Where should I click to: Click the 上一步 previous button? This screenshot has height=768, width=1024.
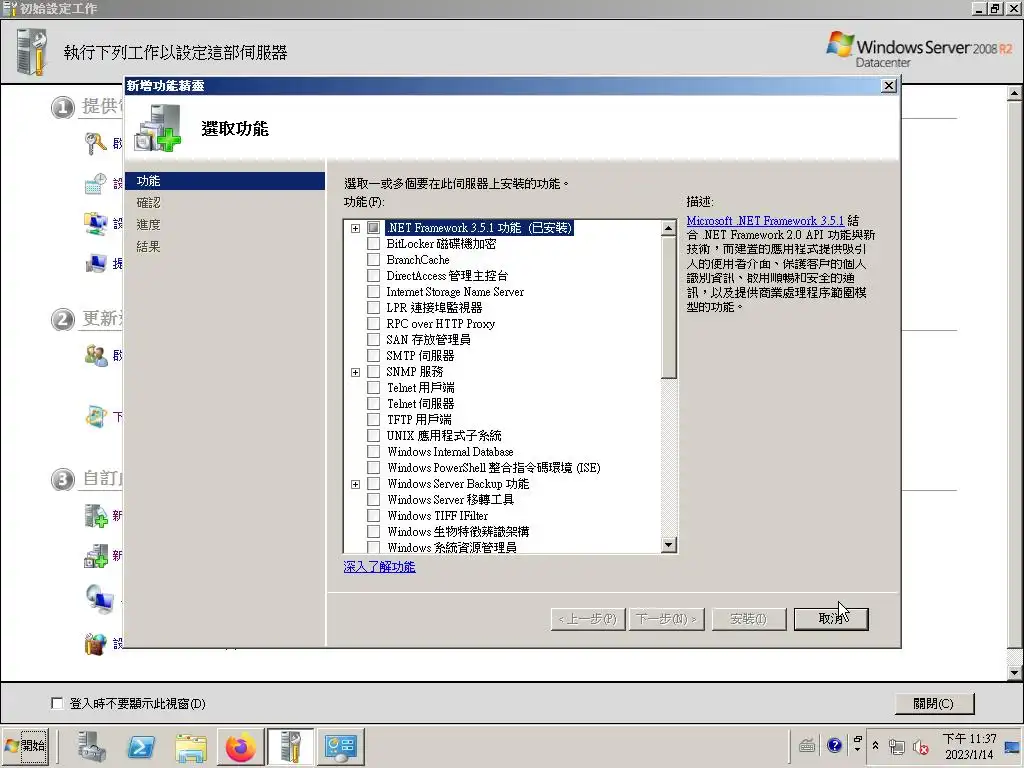(x=588, y=619)
